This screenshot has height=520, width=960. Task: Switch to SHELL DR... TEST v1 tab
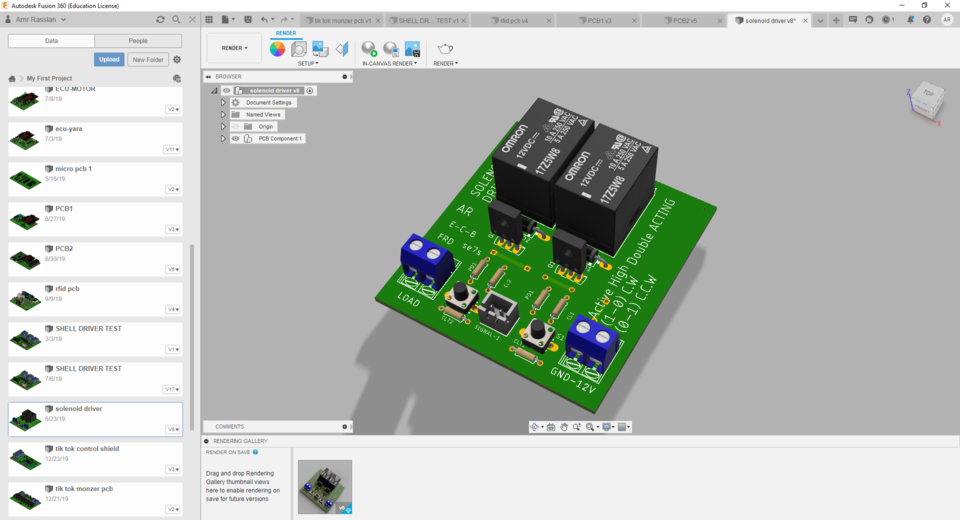(x=428, y=20)
